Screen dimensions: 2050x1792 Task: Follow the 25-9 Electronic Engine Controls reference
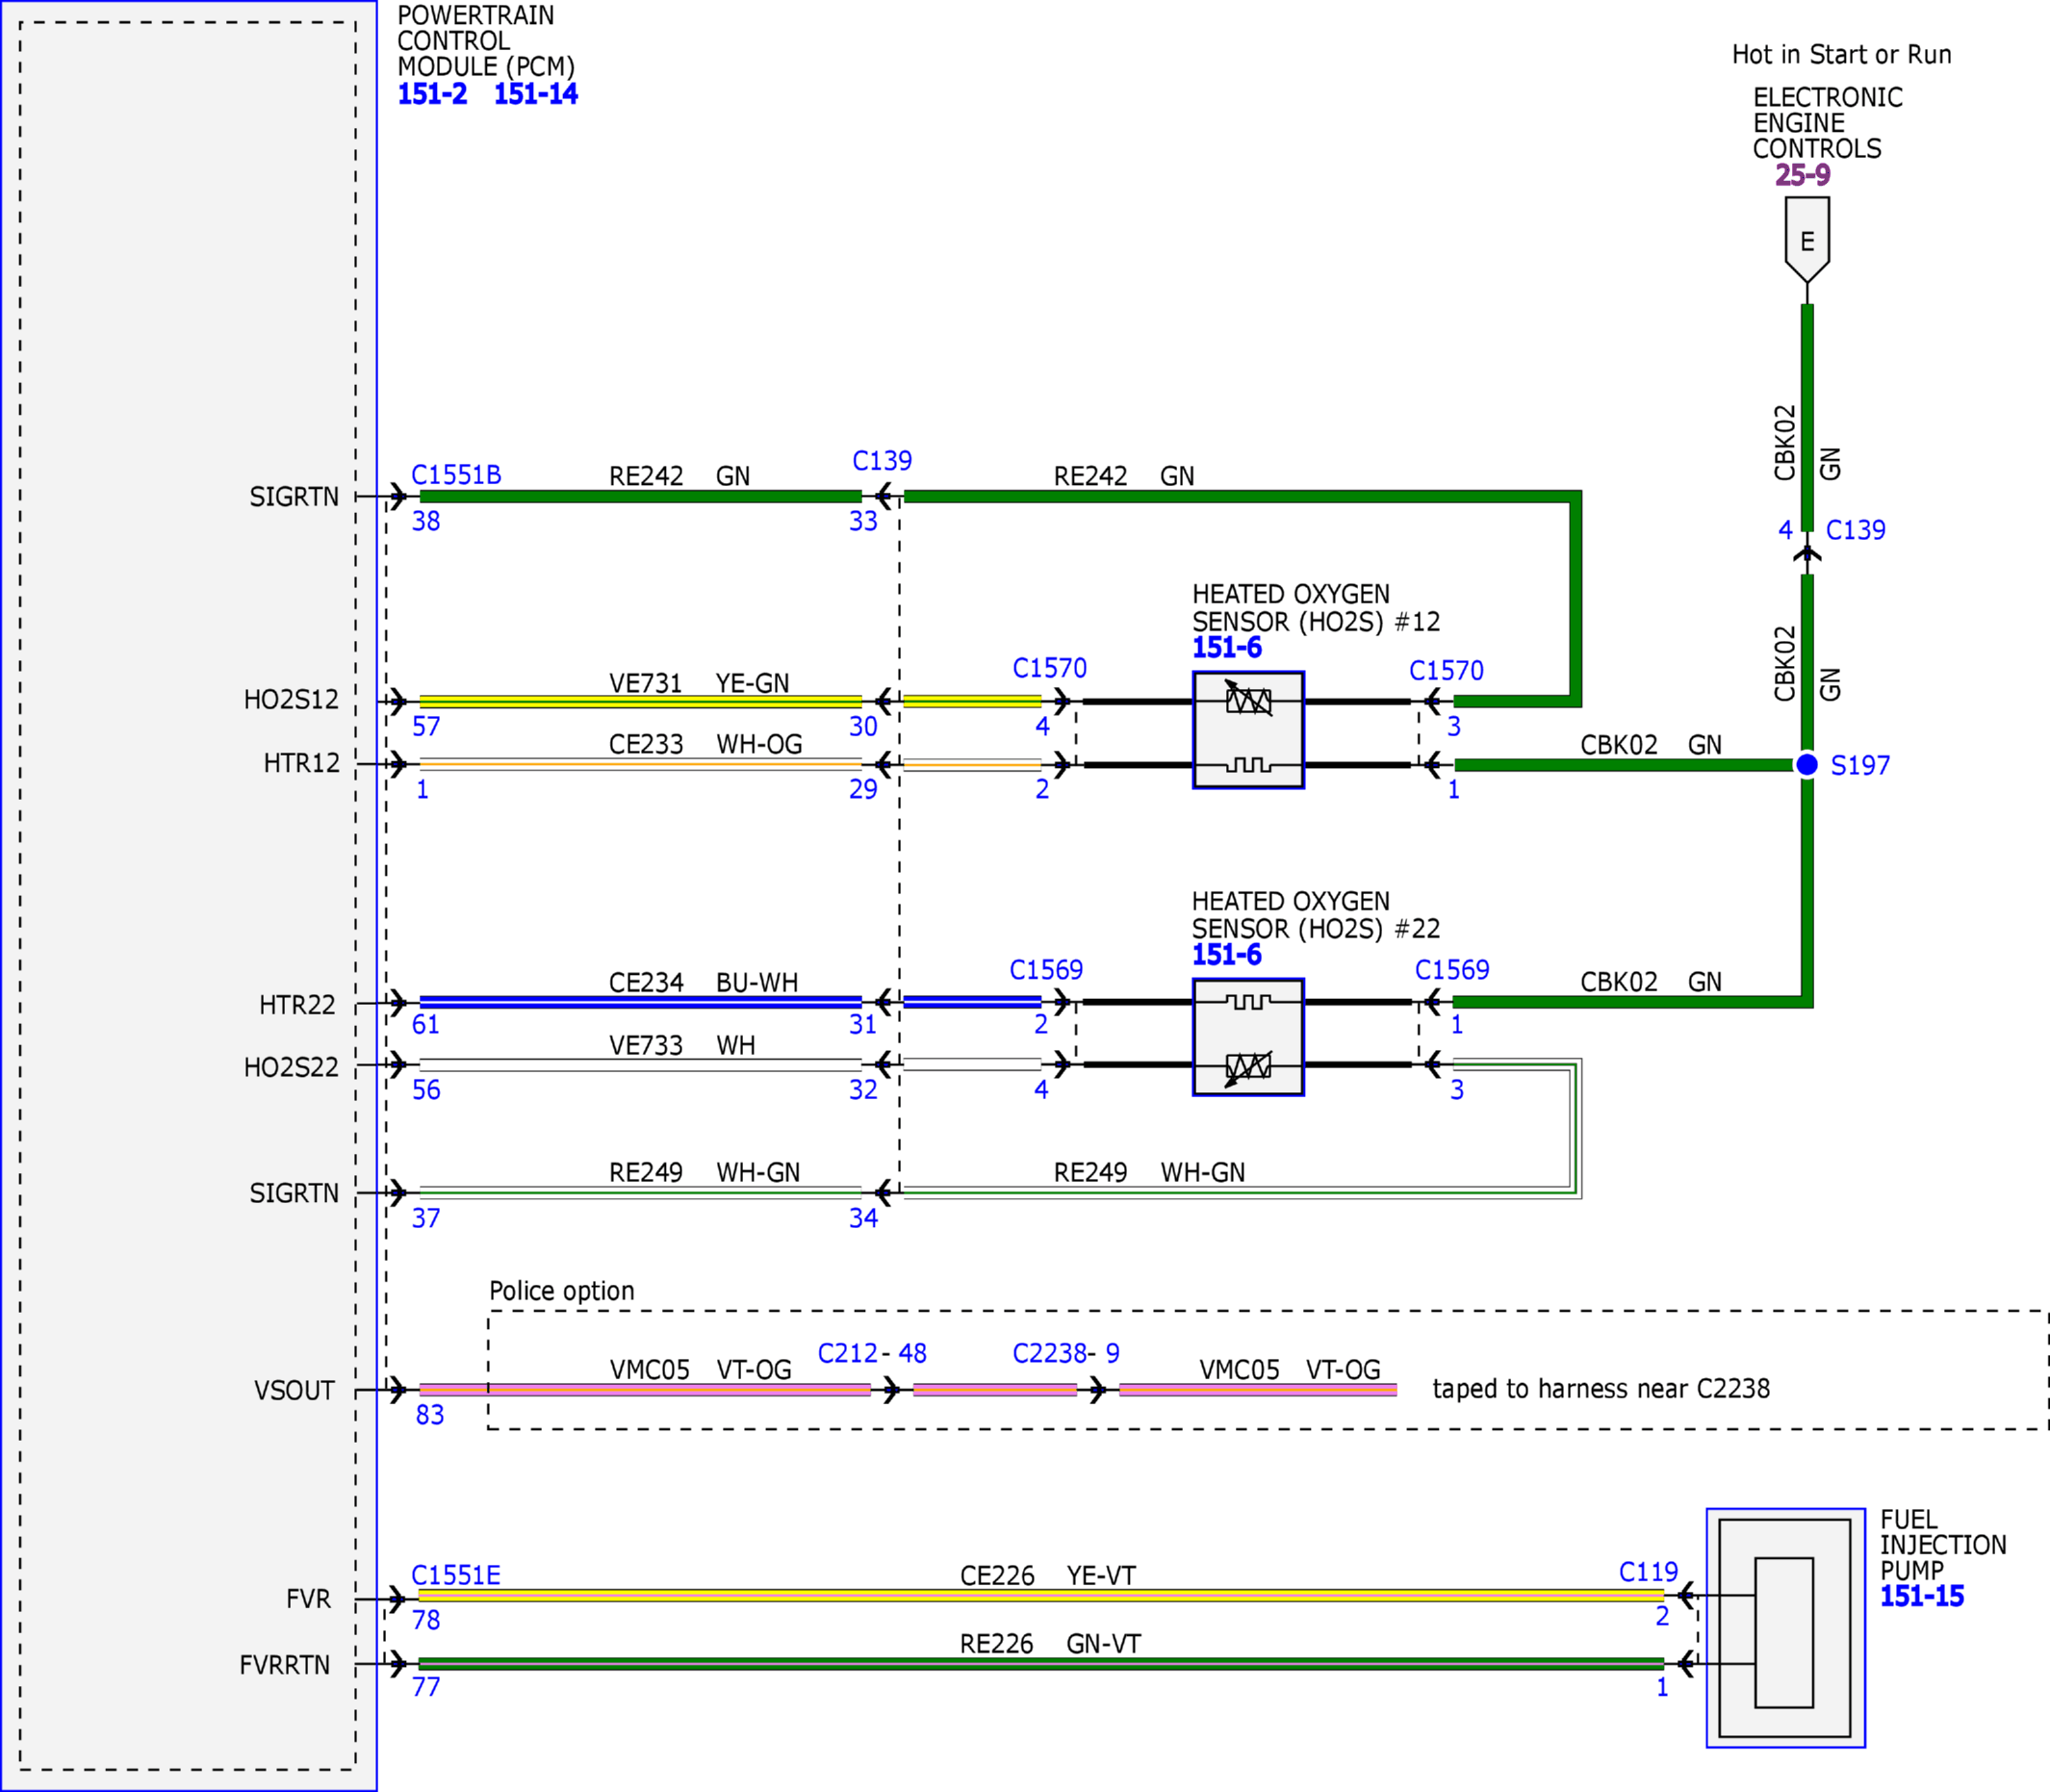click(x=1803, y=175)
